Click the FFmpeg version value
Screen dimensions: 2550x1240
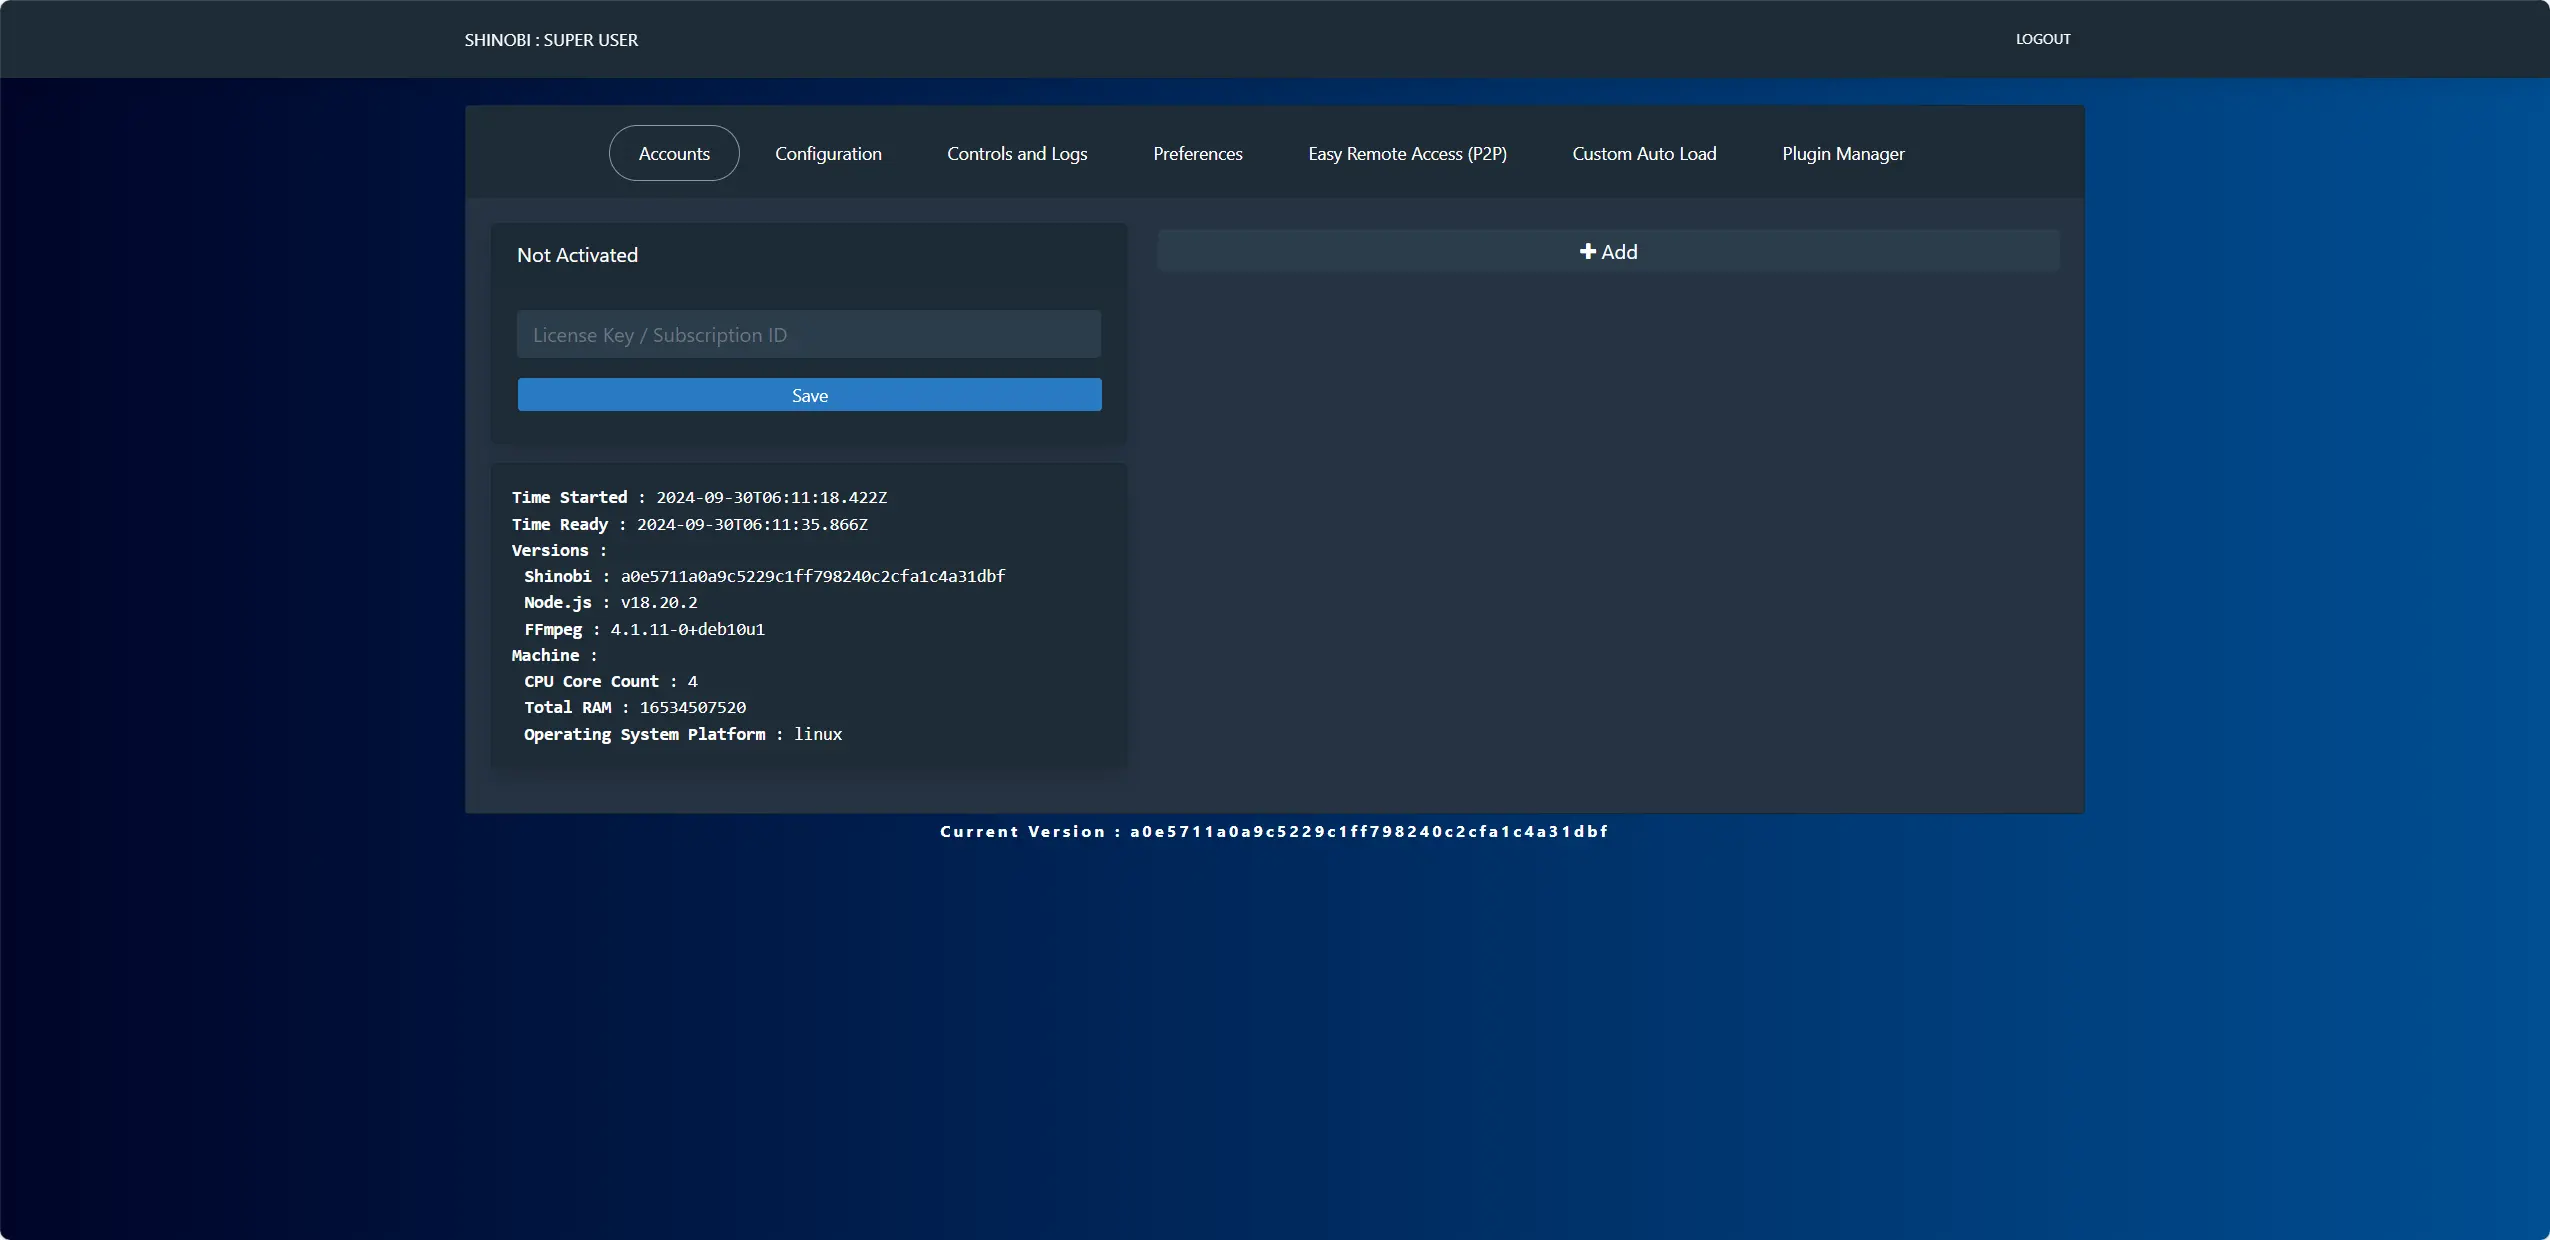[x=687, y=629]
